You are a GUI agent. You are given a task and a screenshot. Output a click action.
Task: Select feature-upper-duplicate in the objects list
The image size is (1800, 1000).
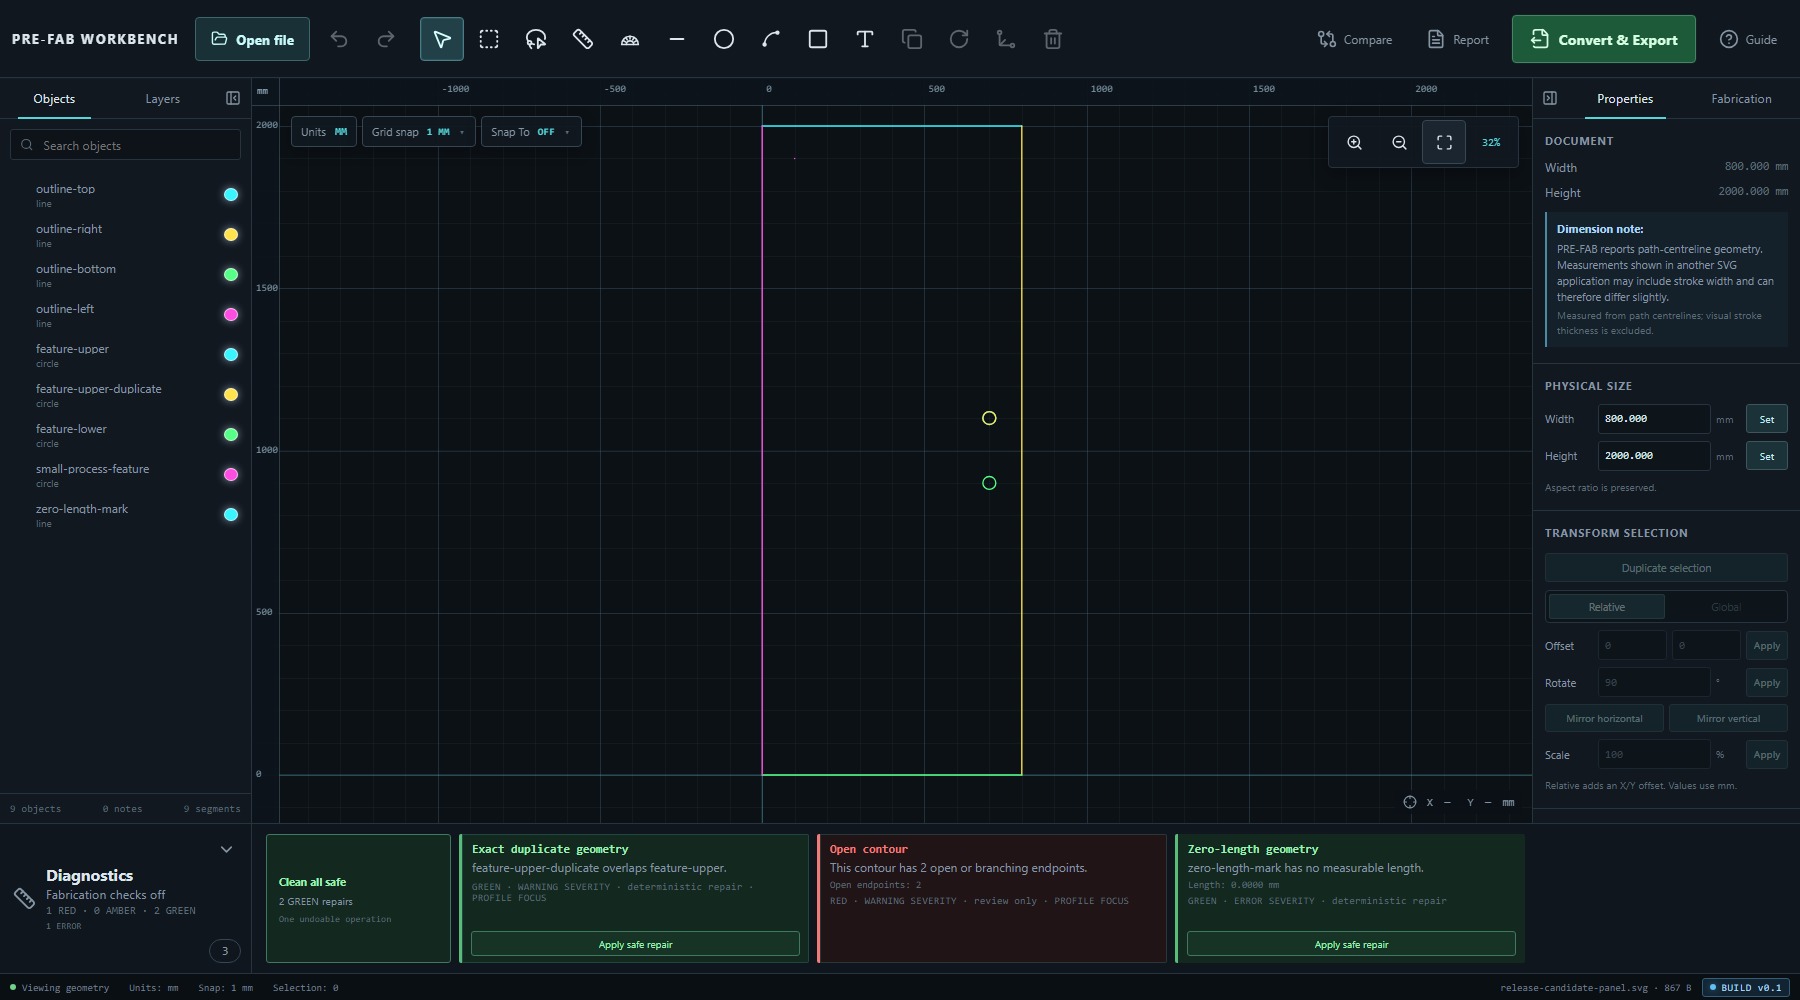[x=125, y=395]
